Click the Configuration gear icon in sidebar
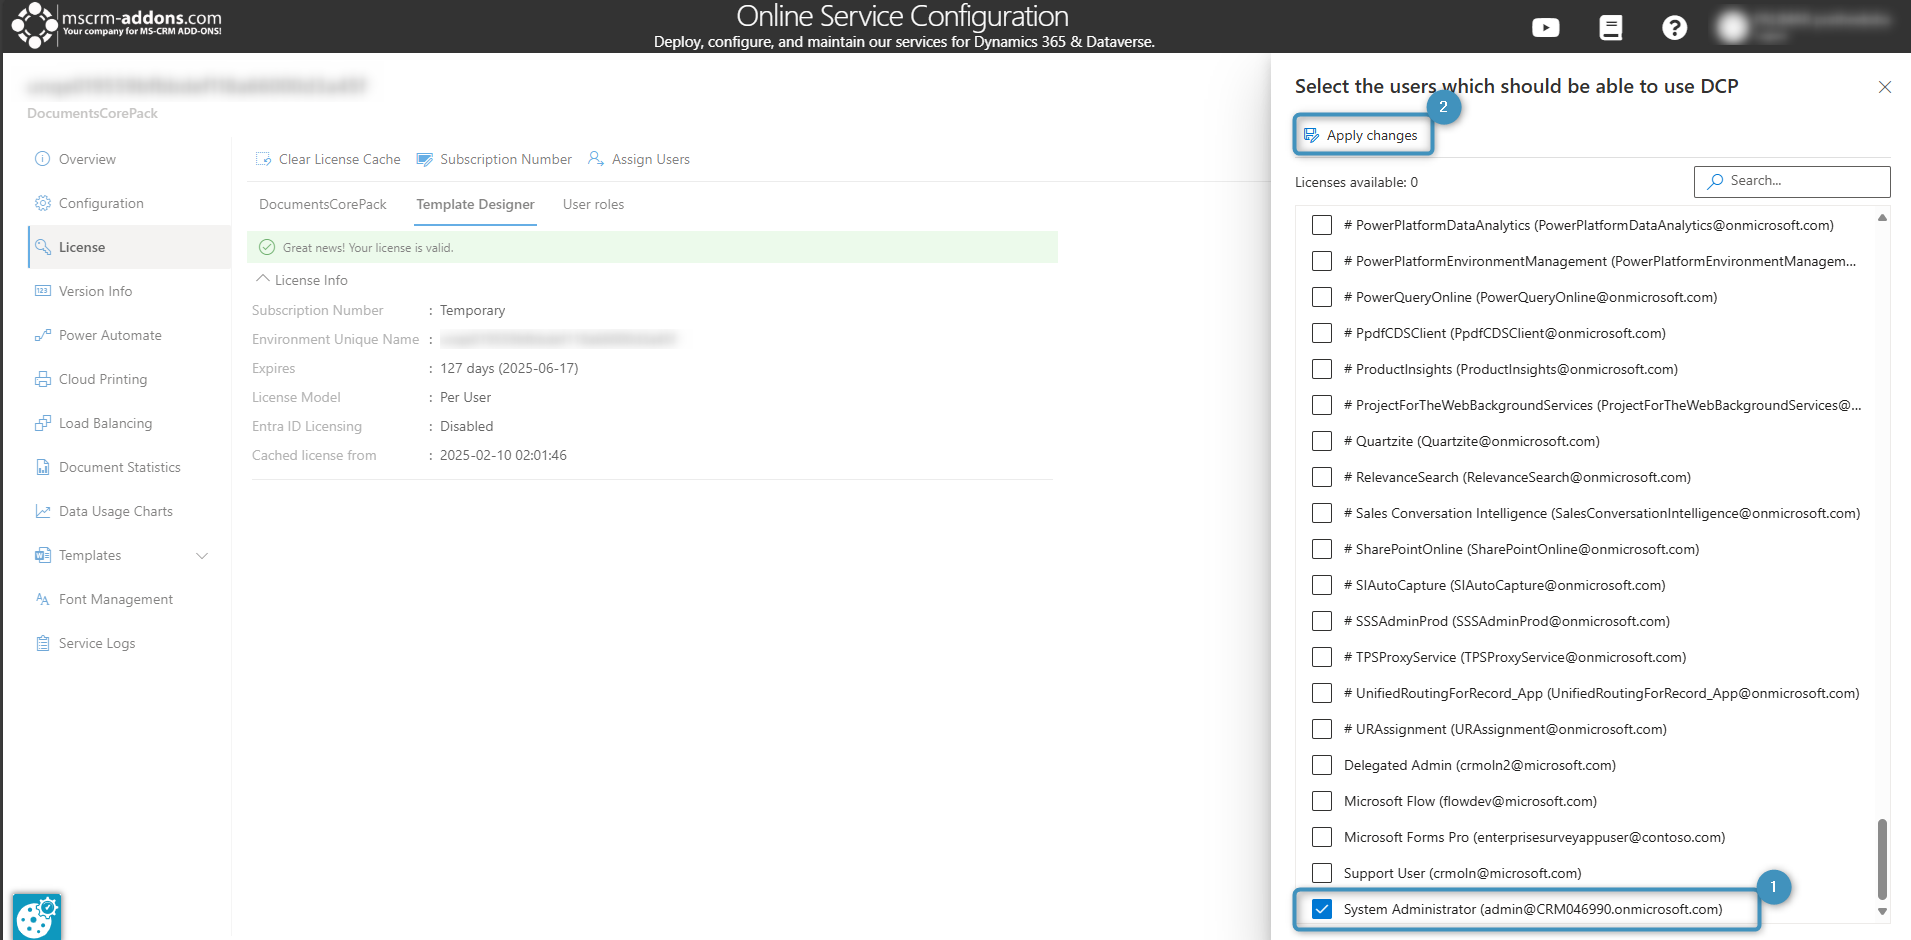 [x=42, y=203]
